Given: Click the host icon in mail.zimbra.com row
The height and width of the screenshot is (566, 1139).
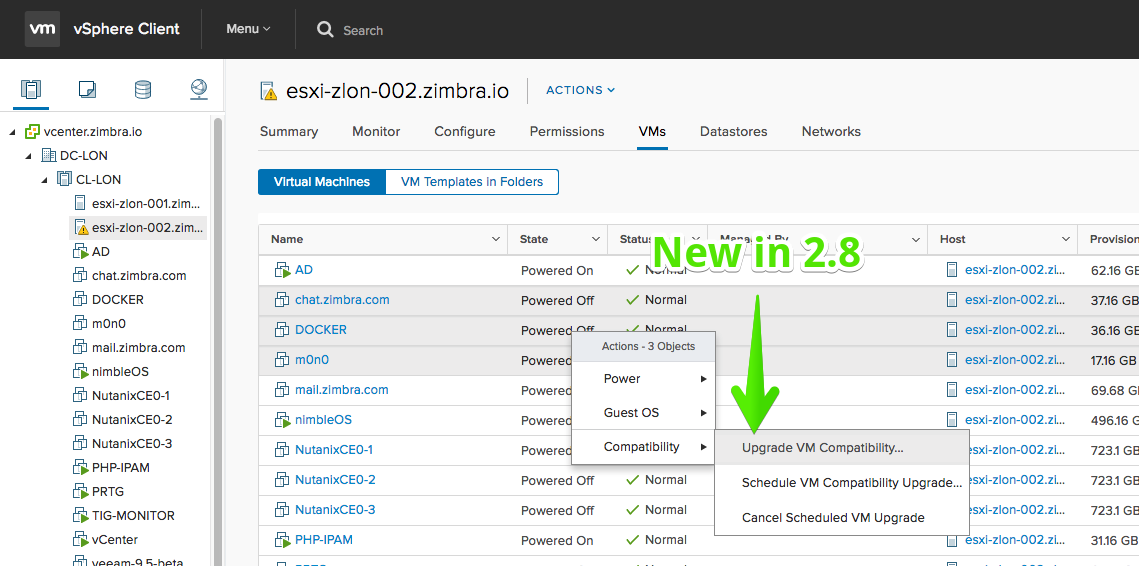Looking at the screenshot, I should pos(952,390).
